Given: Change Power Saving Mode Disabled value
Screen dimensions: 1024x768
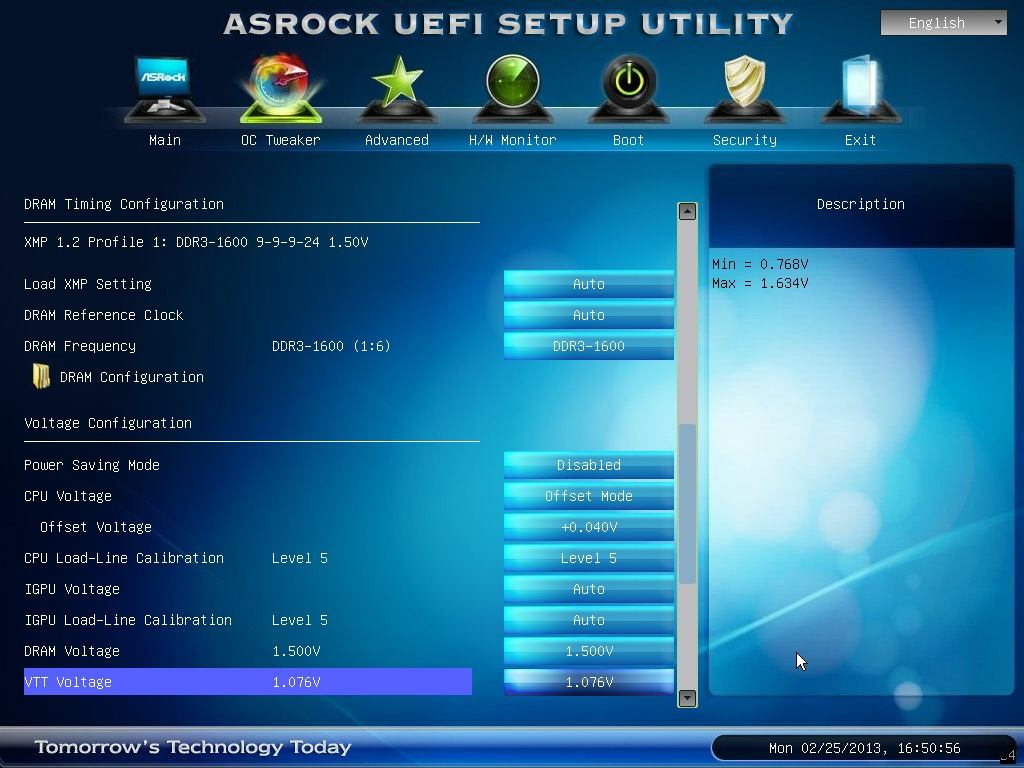Looking at the screenshot, I should pyautogui.click(x=588, y=465).
